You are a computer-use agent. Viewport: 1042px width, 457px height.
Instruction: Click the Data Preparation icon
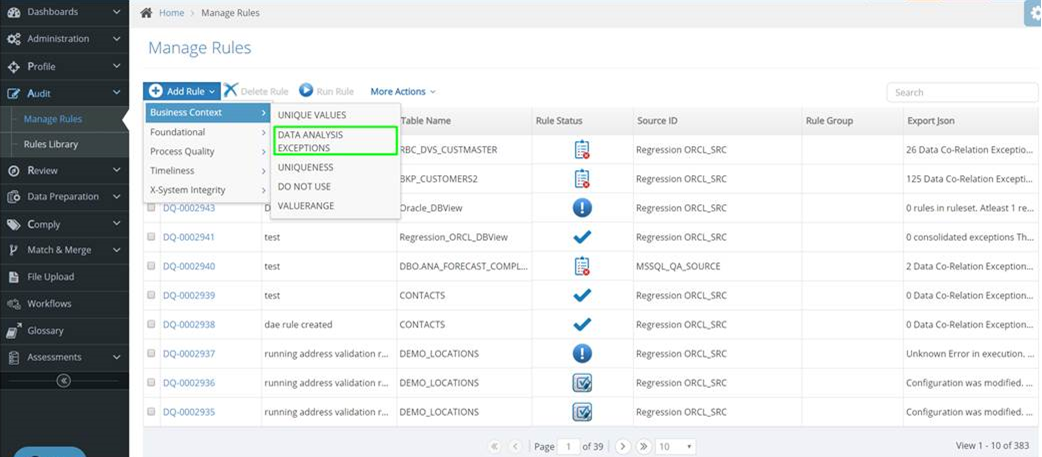point(13,197)
